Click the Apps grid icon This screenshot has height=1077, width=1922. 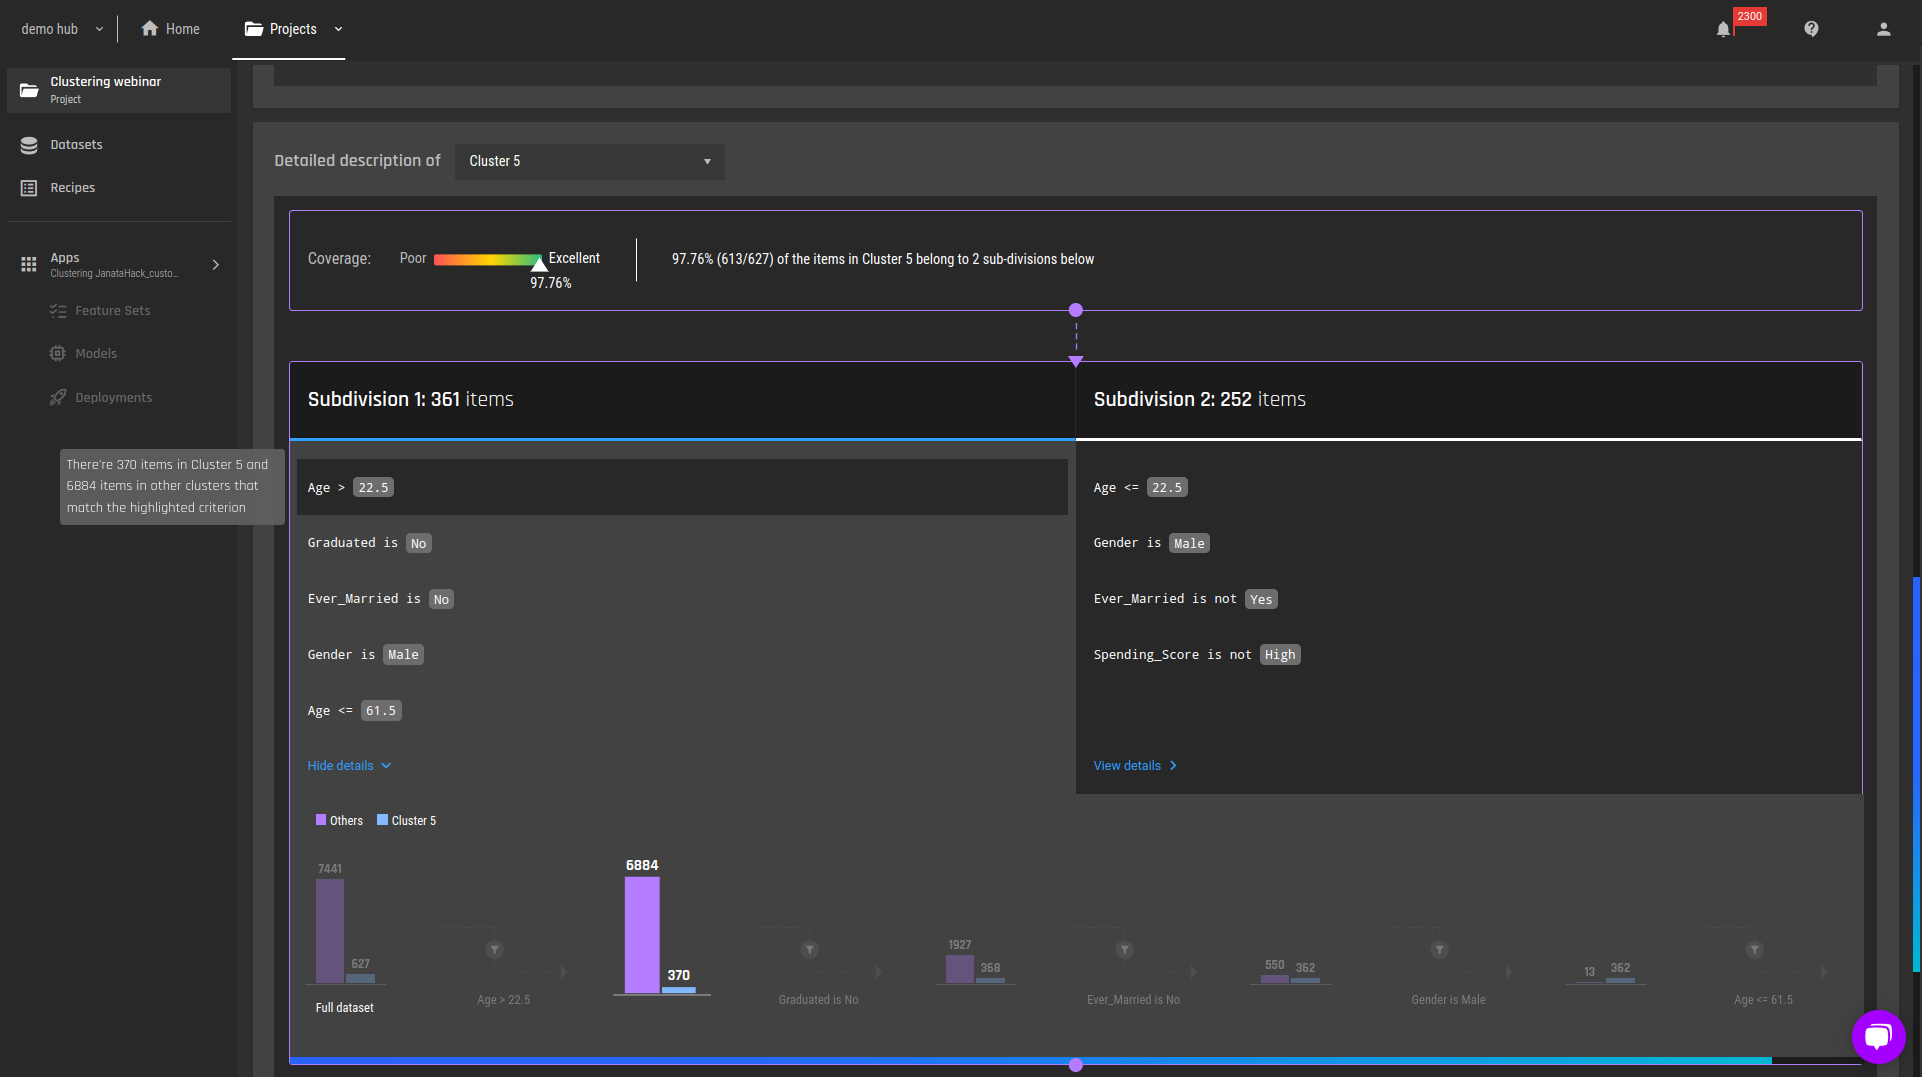[29, 264]
